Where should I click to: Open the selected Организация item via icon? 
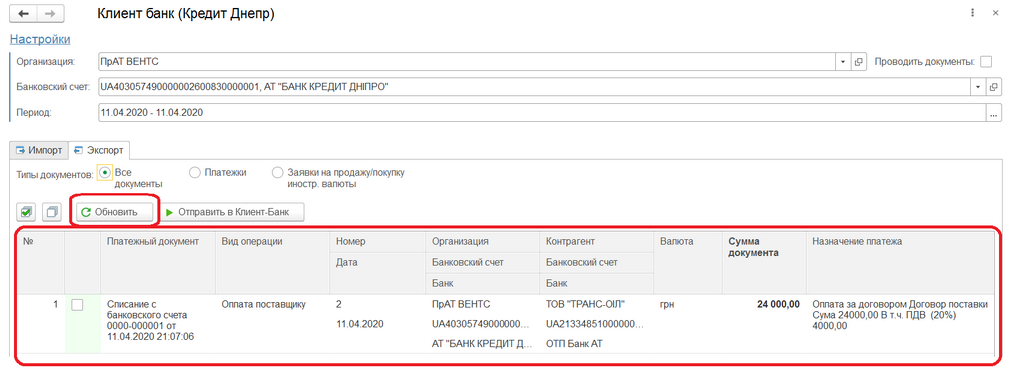(x=858, y=62)
